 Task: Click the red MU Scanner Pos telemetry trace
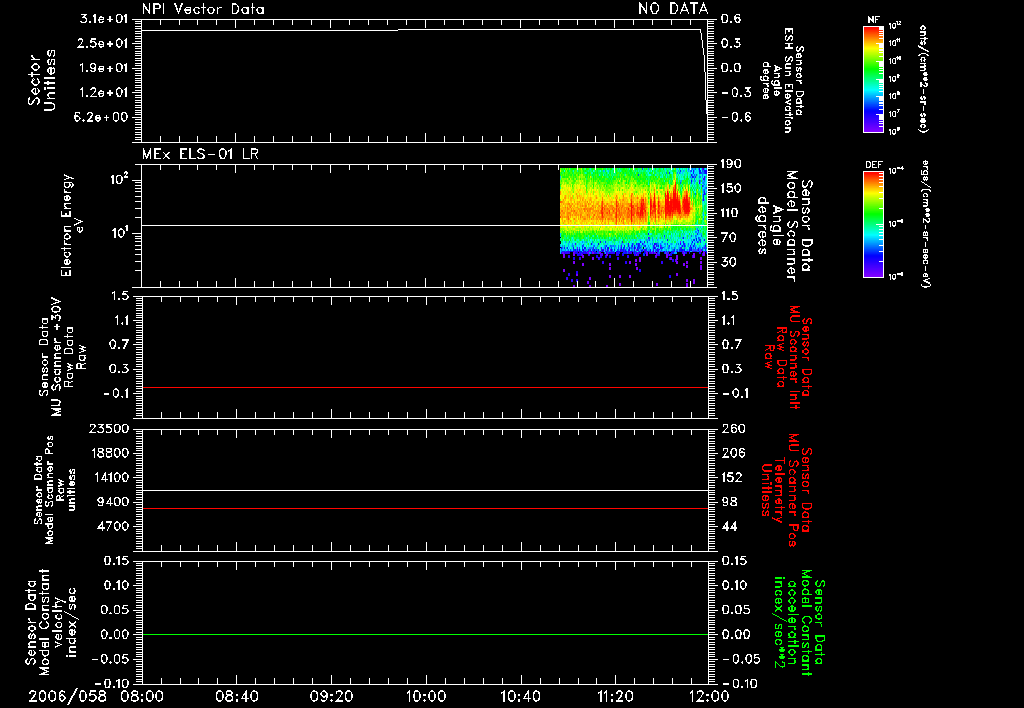(x=425, y=508)
